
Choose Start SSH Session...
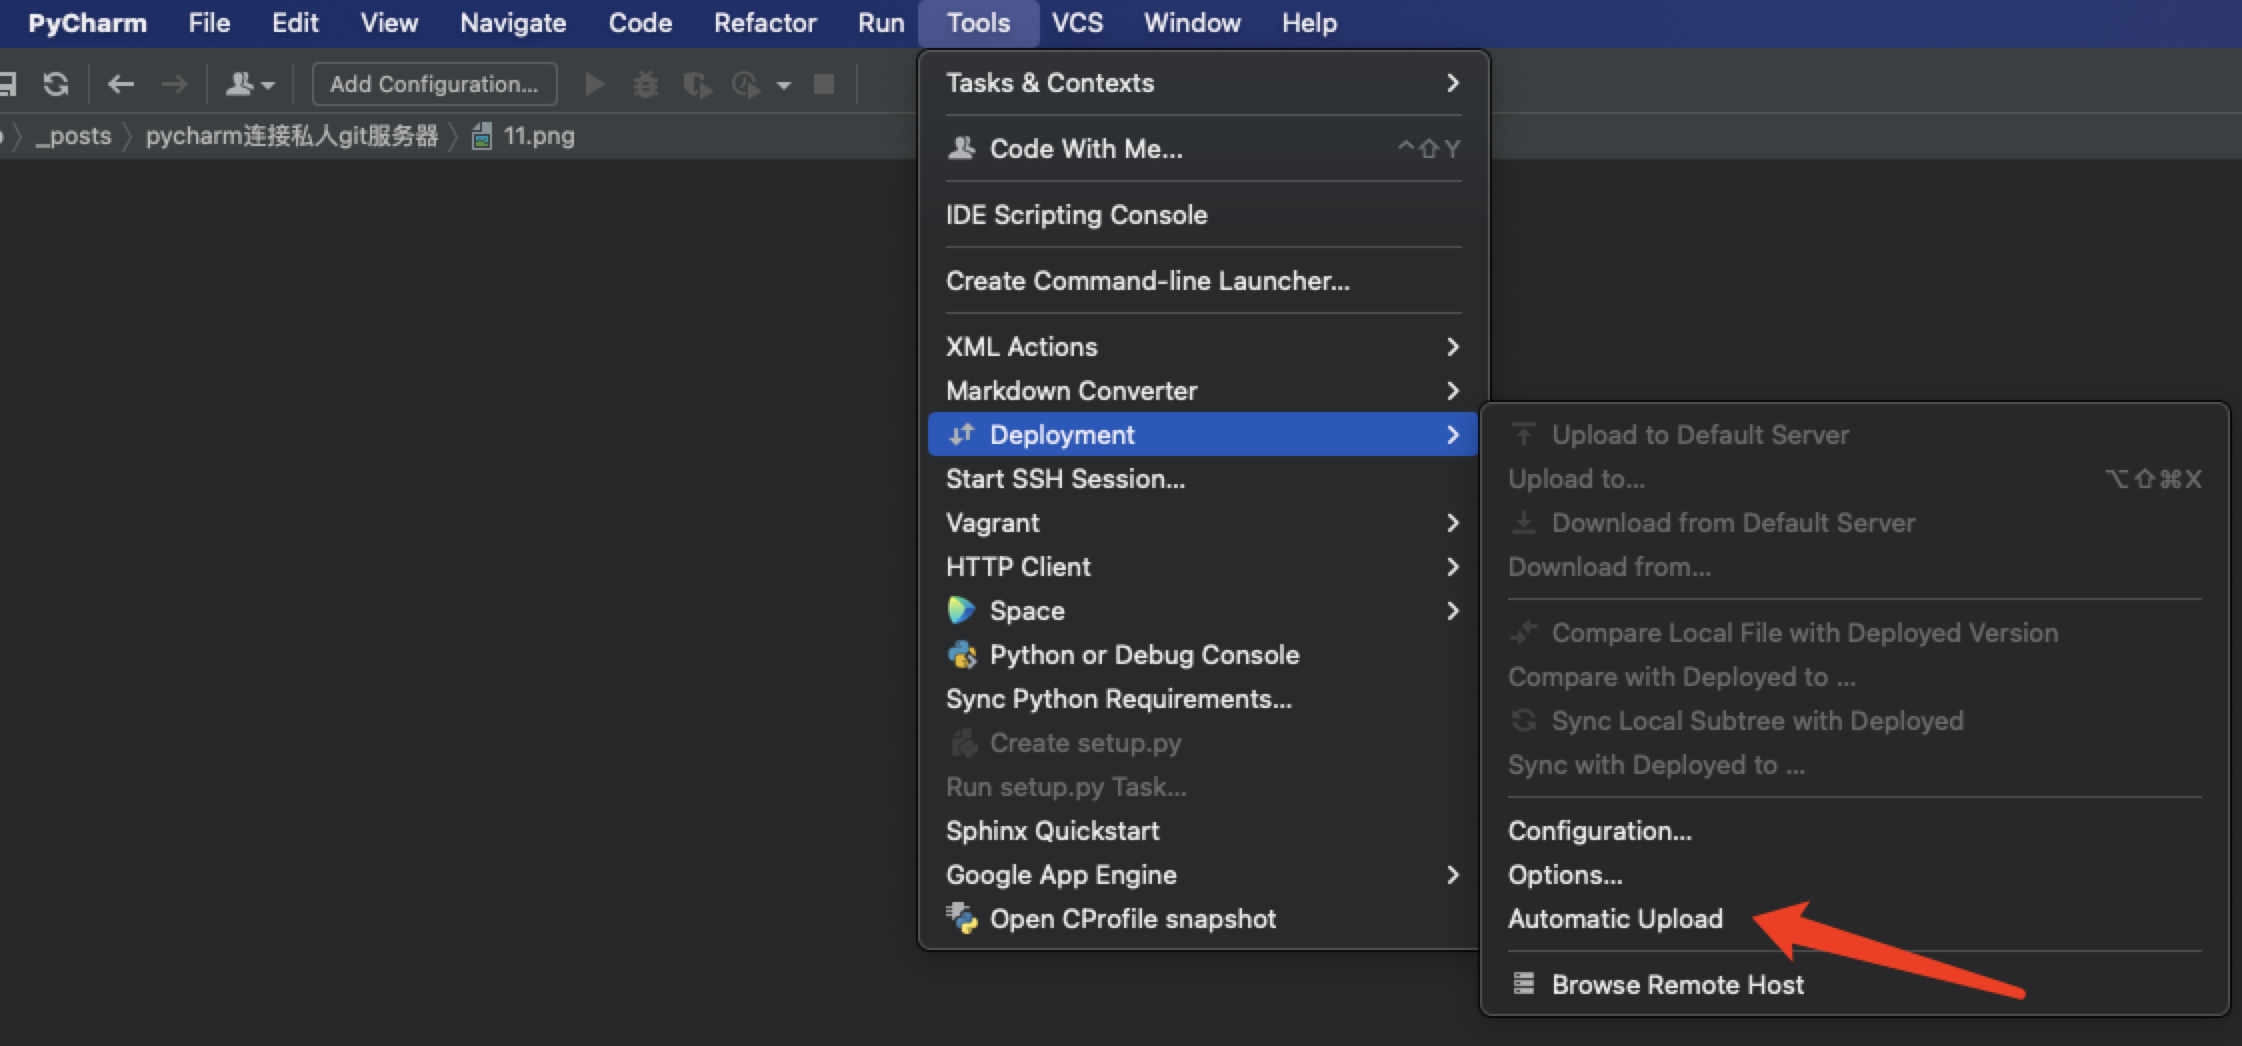(1203, 479)
